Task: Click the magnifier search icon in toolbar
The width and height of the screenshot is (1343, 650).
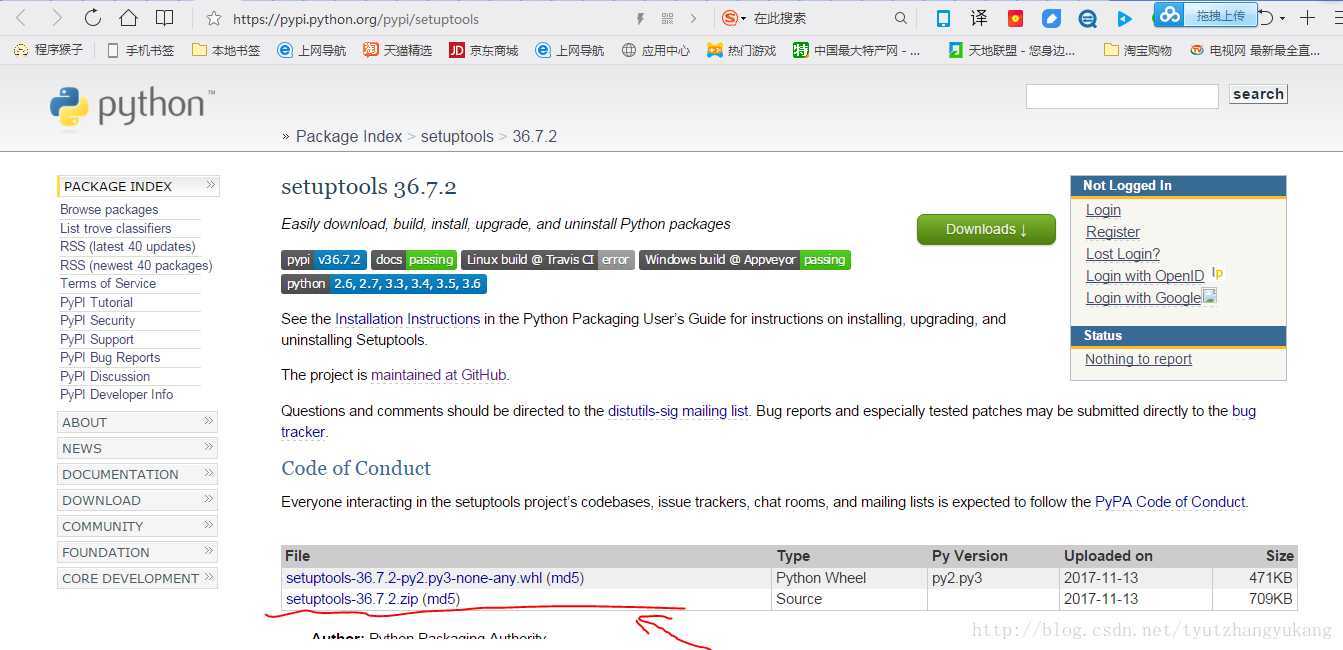Action: coord(901,18)
